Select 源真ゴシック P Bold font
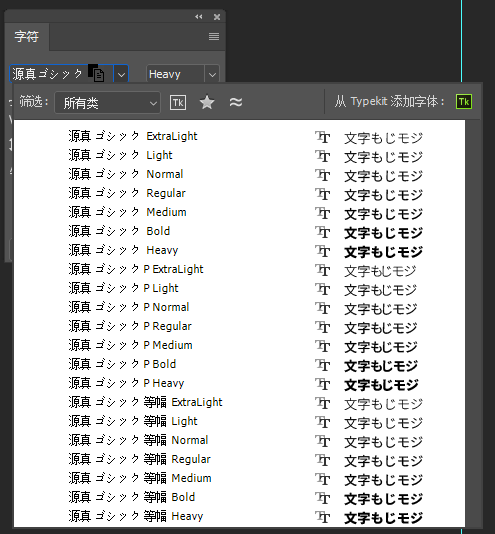The height and width of the screenshot is (534, 495). click(x=239, y=364)
